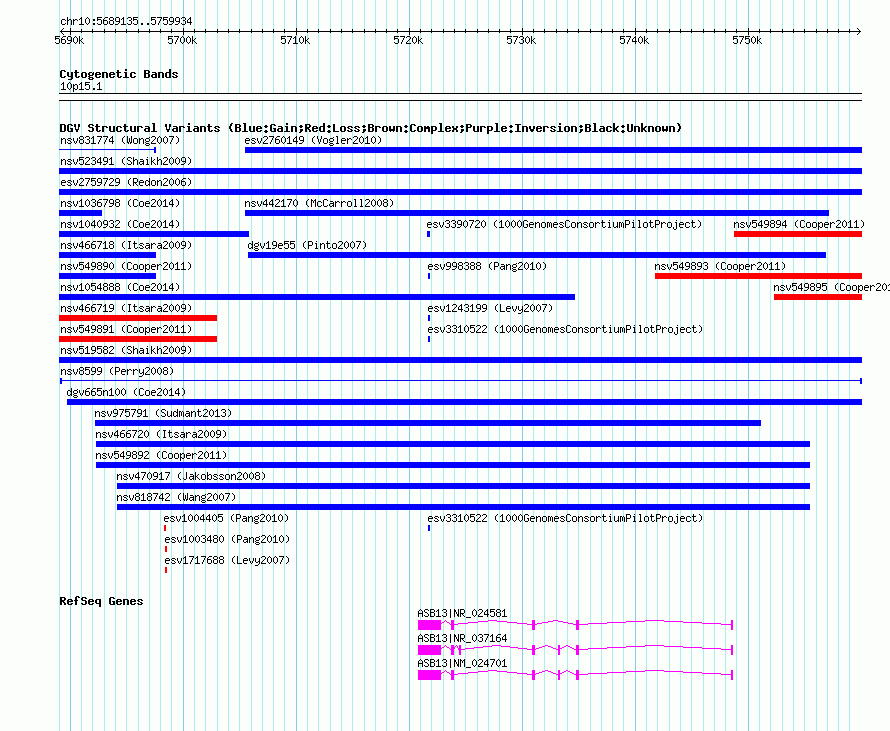Viewport: 890px width, 731px height.
Task: Select the 5750k ruler position label
Action: tap(747, 40)
